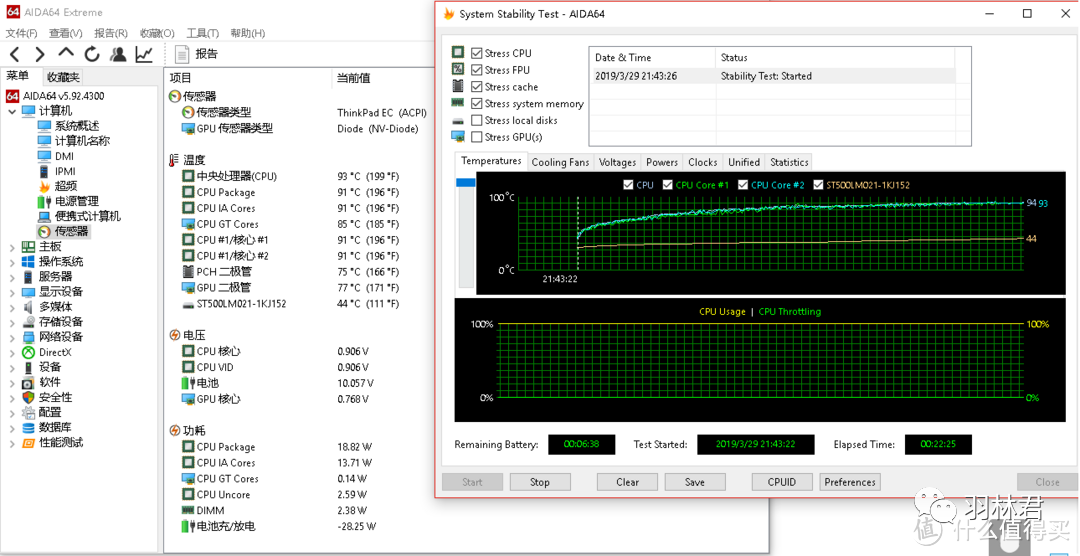The image size is (1080, 556).
Task: Click the 设备 devices icon in tree
Action: [28, 367]
